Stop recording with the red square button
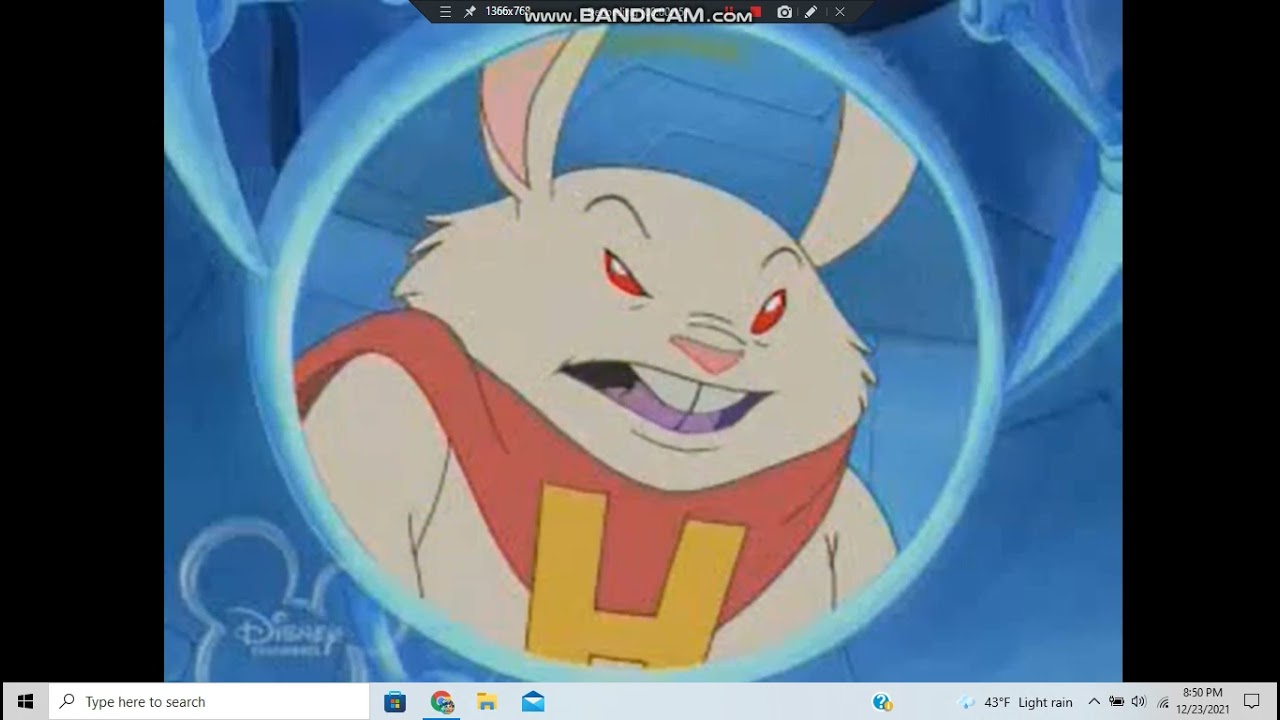The width and height of the screenshot is (1280, 720). pos(758,12)
